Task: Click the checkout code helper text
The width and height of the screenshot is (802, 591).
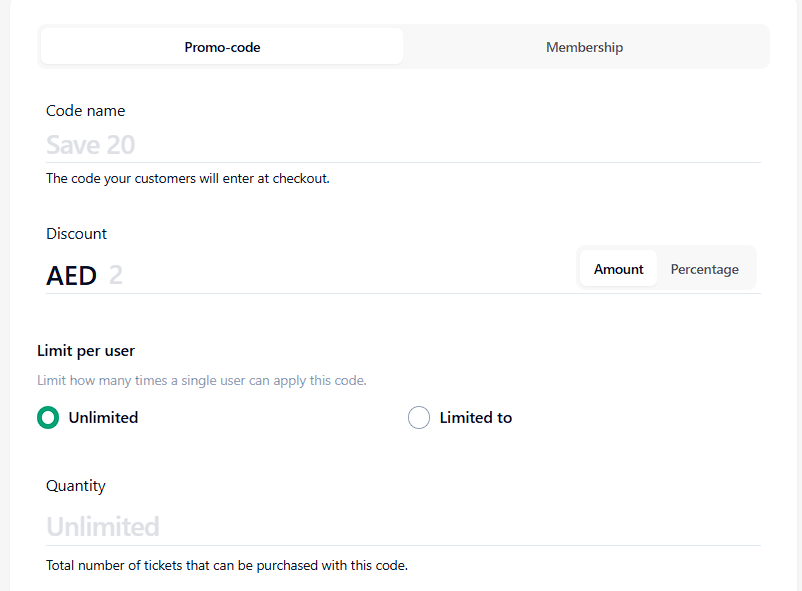Action: coord(188,180)
